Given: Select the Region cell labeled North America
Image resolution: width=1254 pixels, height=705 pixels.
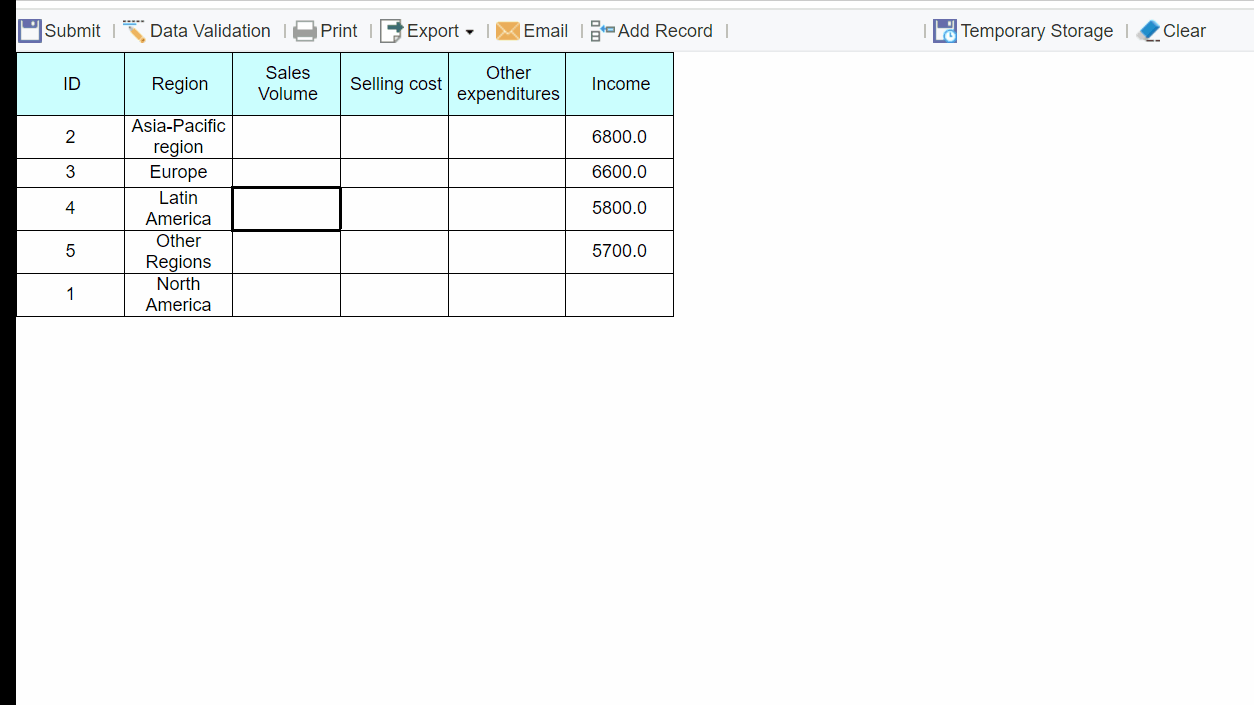Looking at the screenshot, I should coord(178,294).
